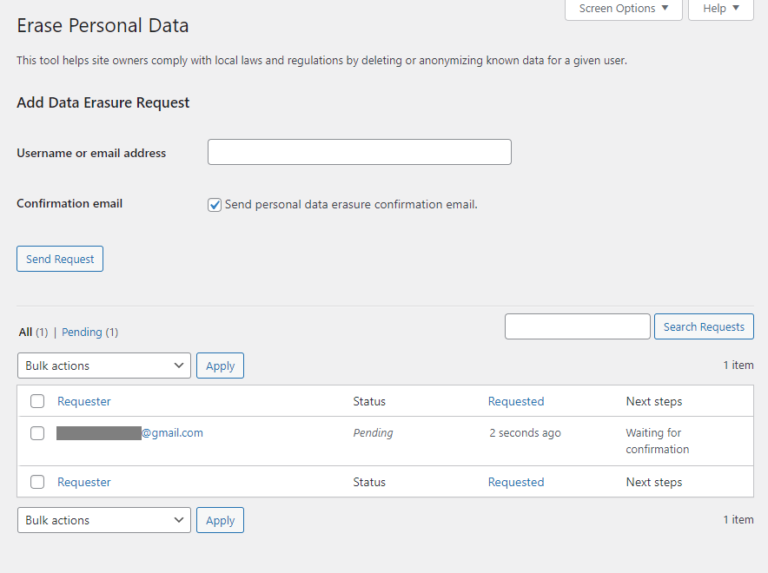Image resolution: width=768 pixels, height=573 pixels.
Task: Open the top Bulk actions dropdown
Action: 104,366
